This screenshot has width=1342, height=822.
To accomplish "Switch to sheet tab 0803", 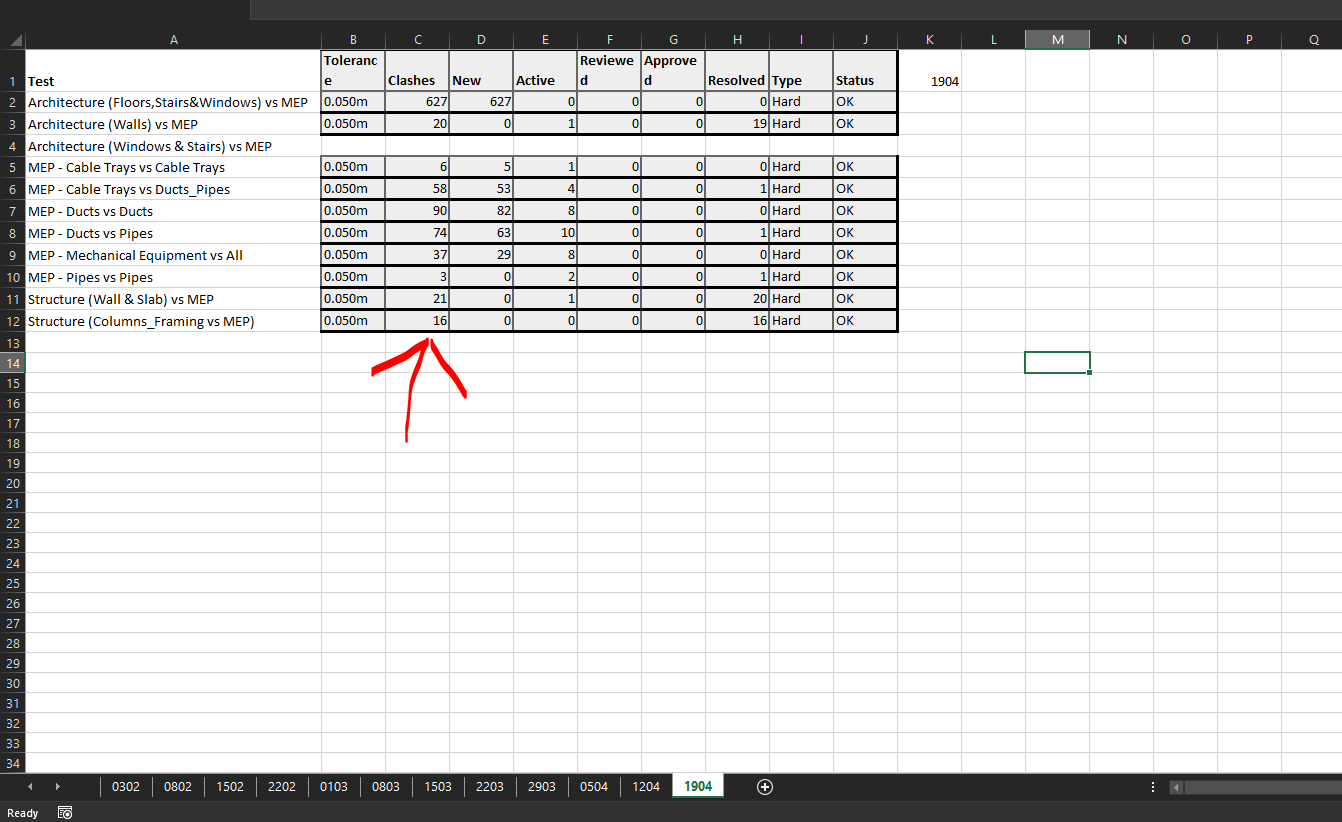I will pos(386,787).
